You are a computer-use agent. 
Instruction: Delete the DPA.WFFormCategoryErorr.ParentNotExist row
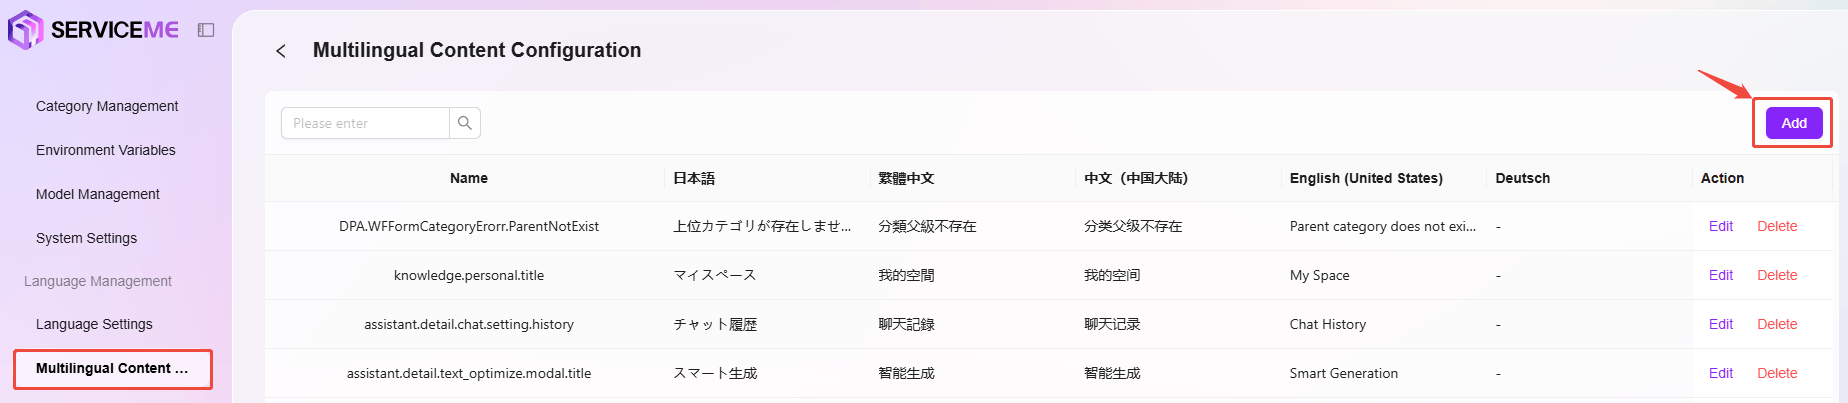pyautogui.click(x=1777, y=226)
